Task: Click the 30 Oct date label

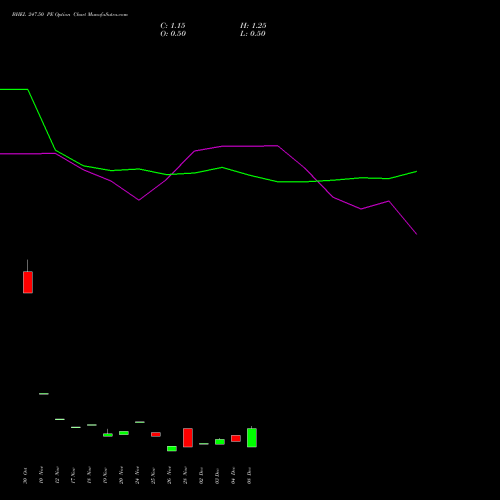Action: click(25, 476)
